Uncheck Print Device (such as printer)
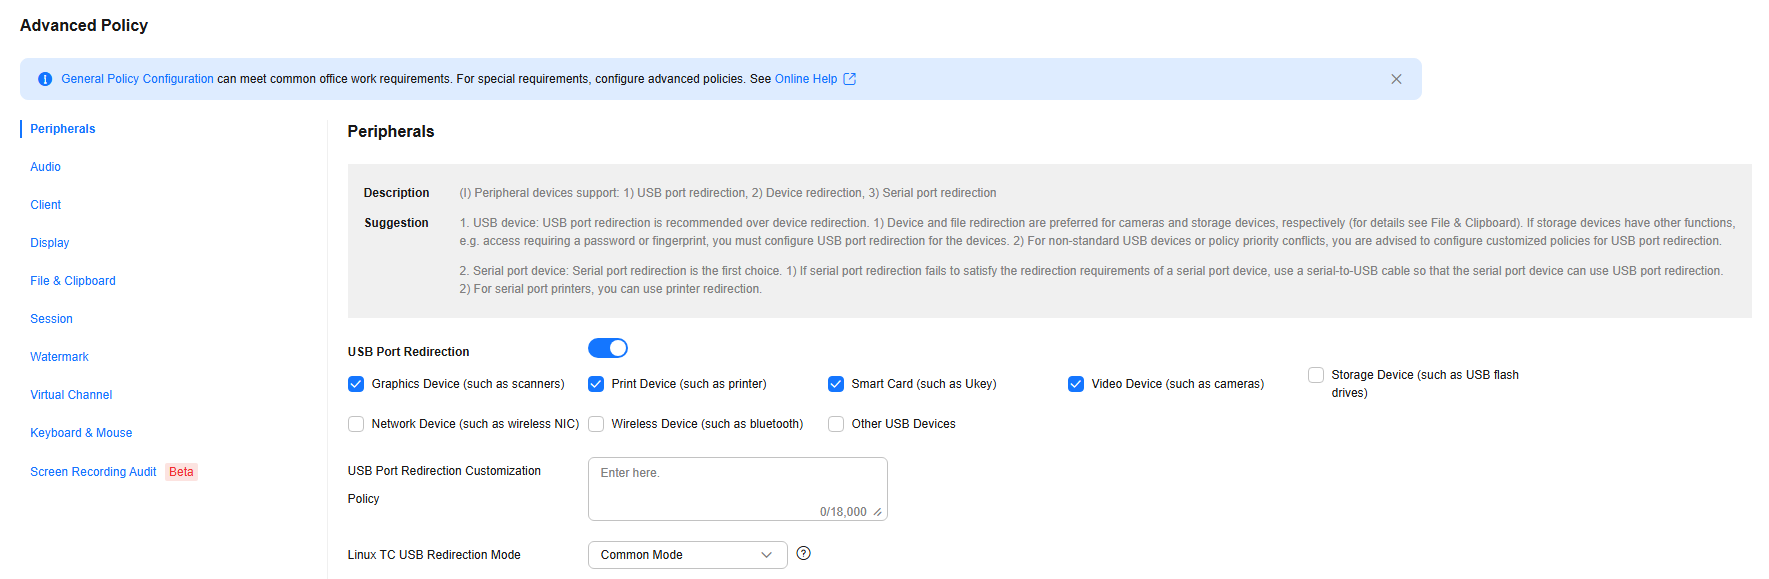The image size is (1769, 579). tap(596, 384)
